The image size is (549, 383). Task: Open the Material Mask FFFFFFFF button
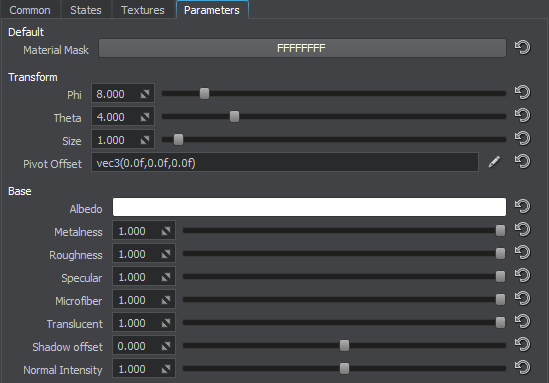(302, 48)
